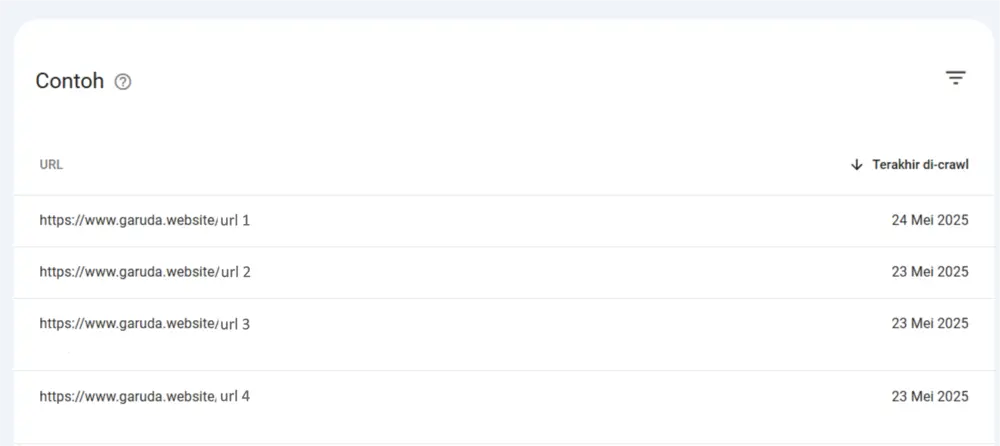Click the 'url 1' suffix in first row
This screenshot has height=446, width=1000.
(x=235, y=221)
